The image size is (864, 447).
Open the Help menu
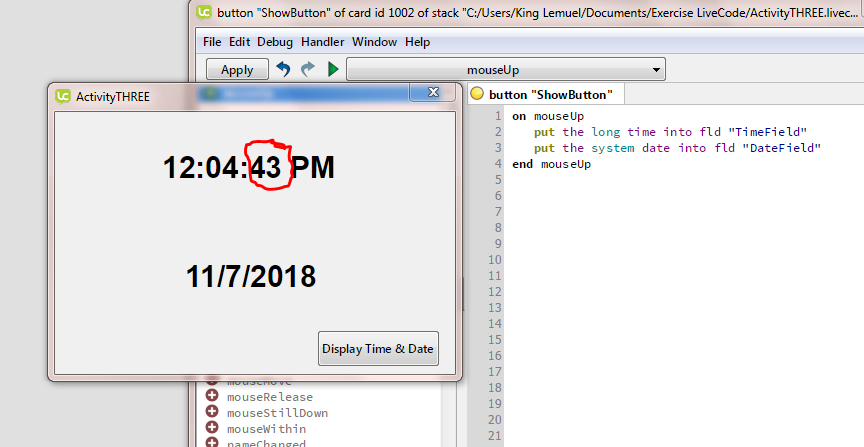(417, 42)
